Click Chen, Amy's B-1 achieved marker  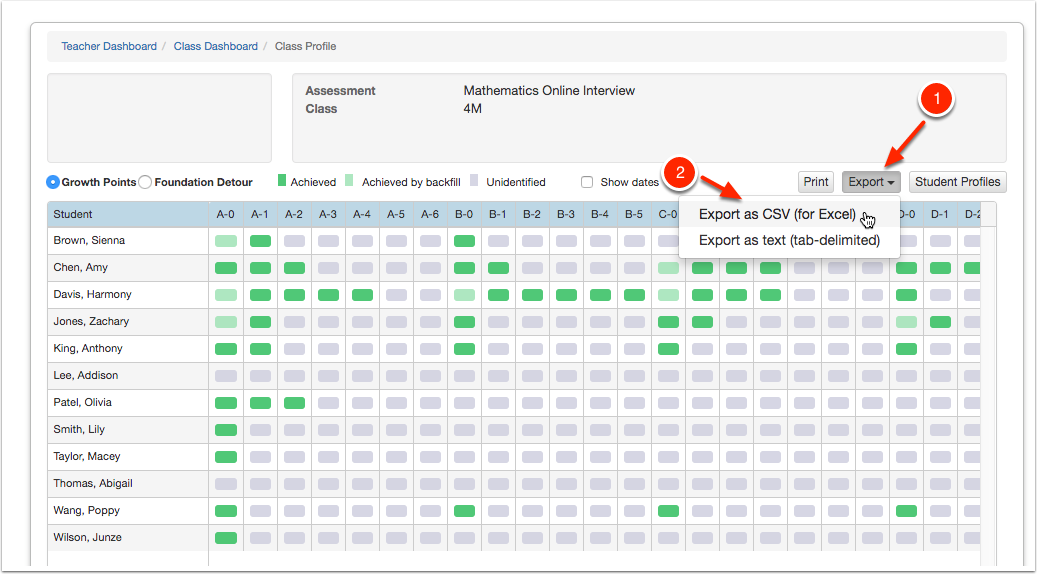tap(498, 268)
